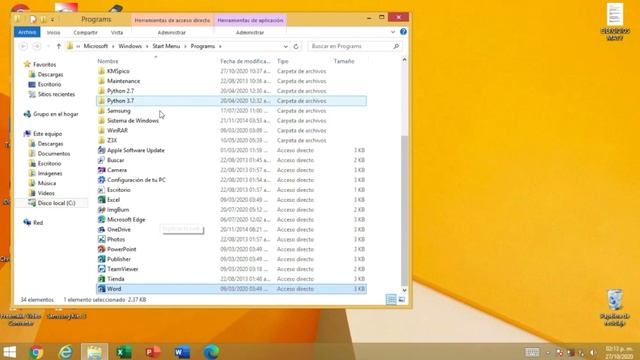Open the Archivo ribbon tab
This screenshot has width=640, height=360.
click(27, 32)
